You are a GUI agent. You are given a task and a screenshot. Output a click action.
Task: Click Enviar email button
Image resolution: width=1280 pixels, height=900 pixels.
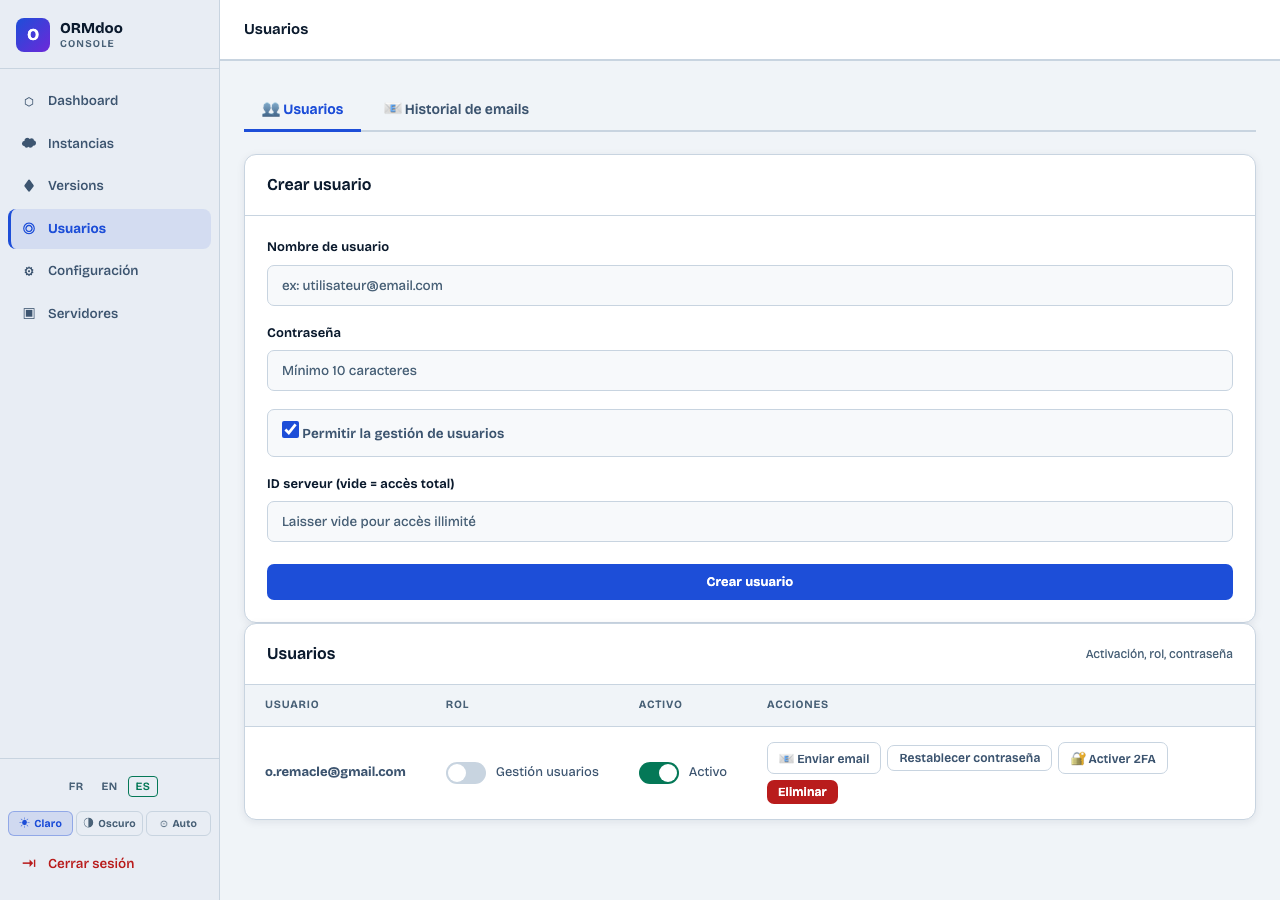point(824,758)
